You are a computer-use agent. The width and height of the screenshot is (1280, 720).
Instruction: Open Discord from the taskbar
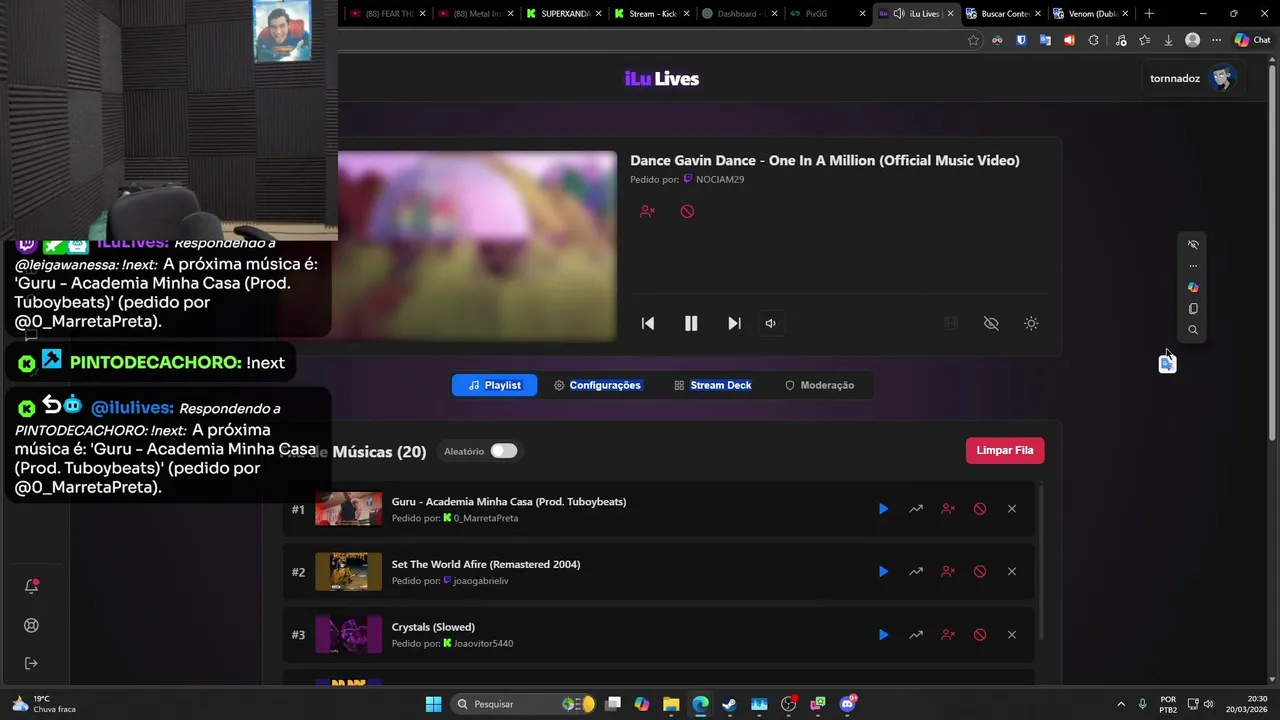point(848,704)
